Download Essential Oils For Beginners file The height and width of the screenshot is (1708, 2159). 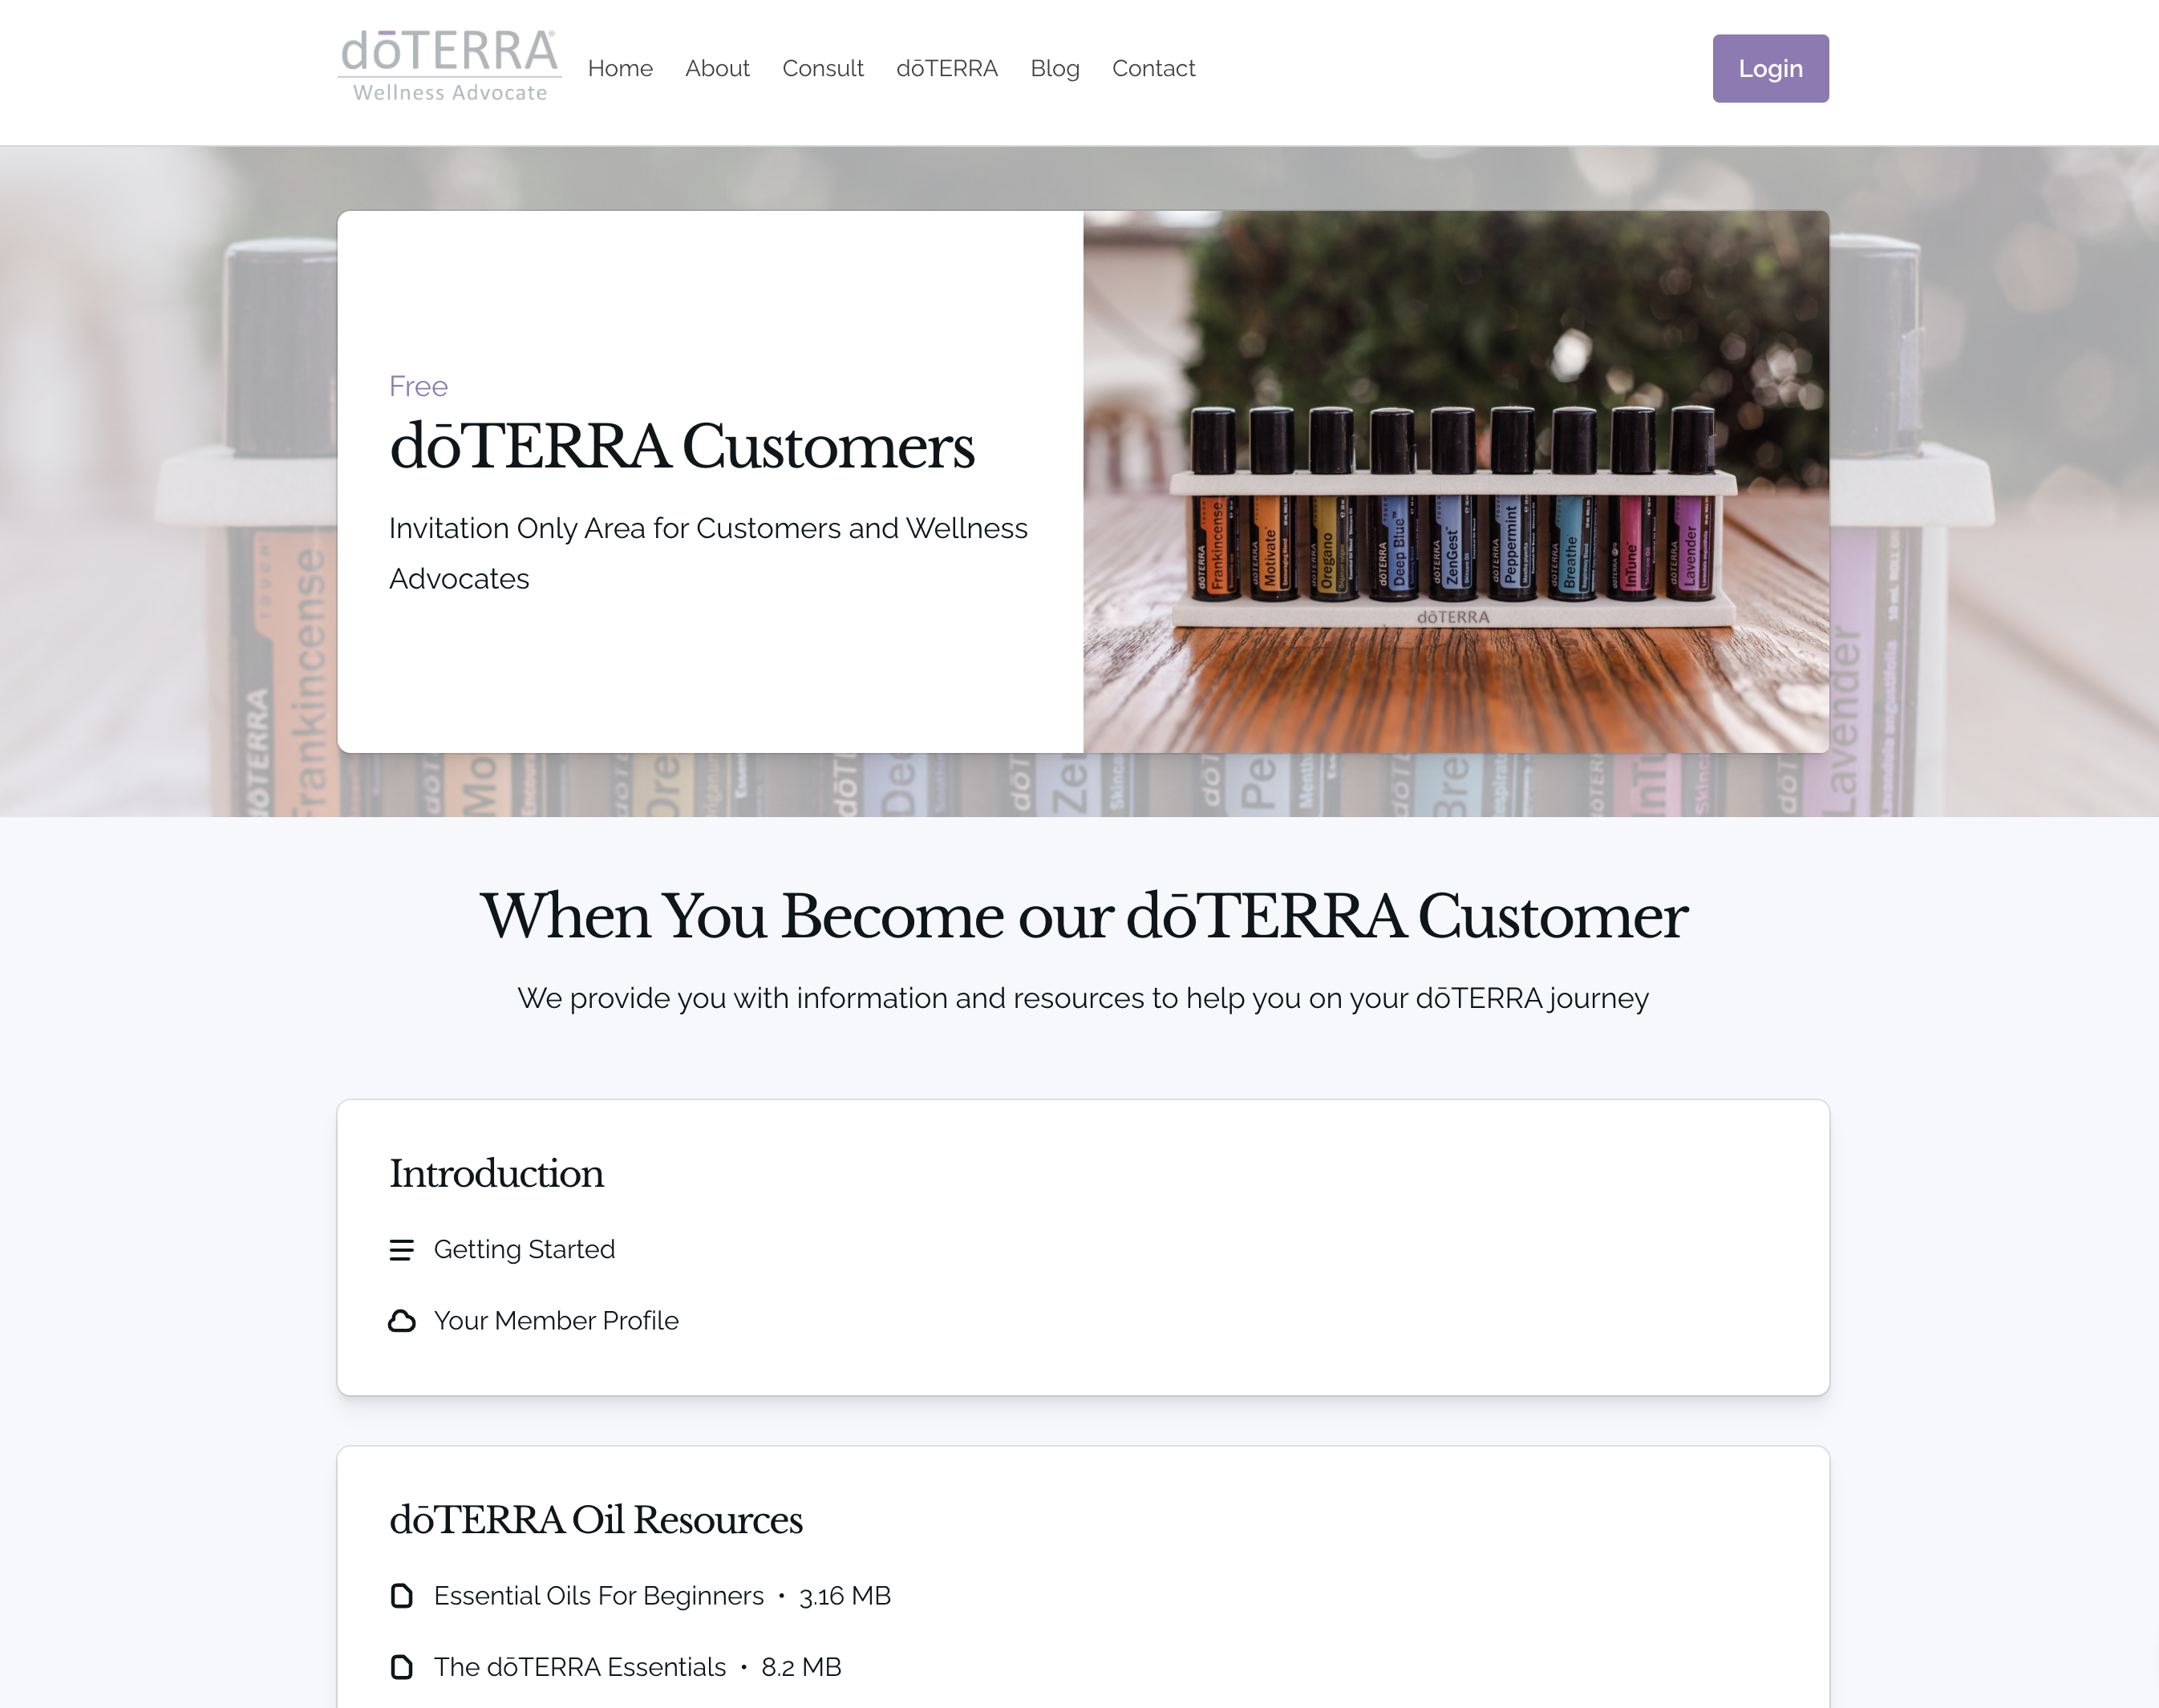coord(598,1596)
